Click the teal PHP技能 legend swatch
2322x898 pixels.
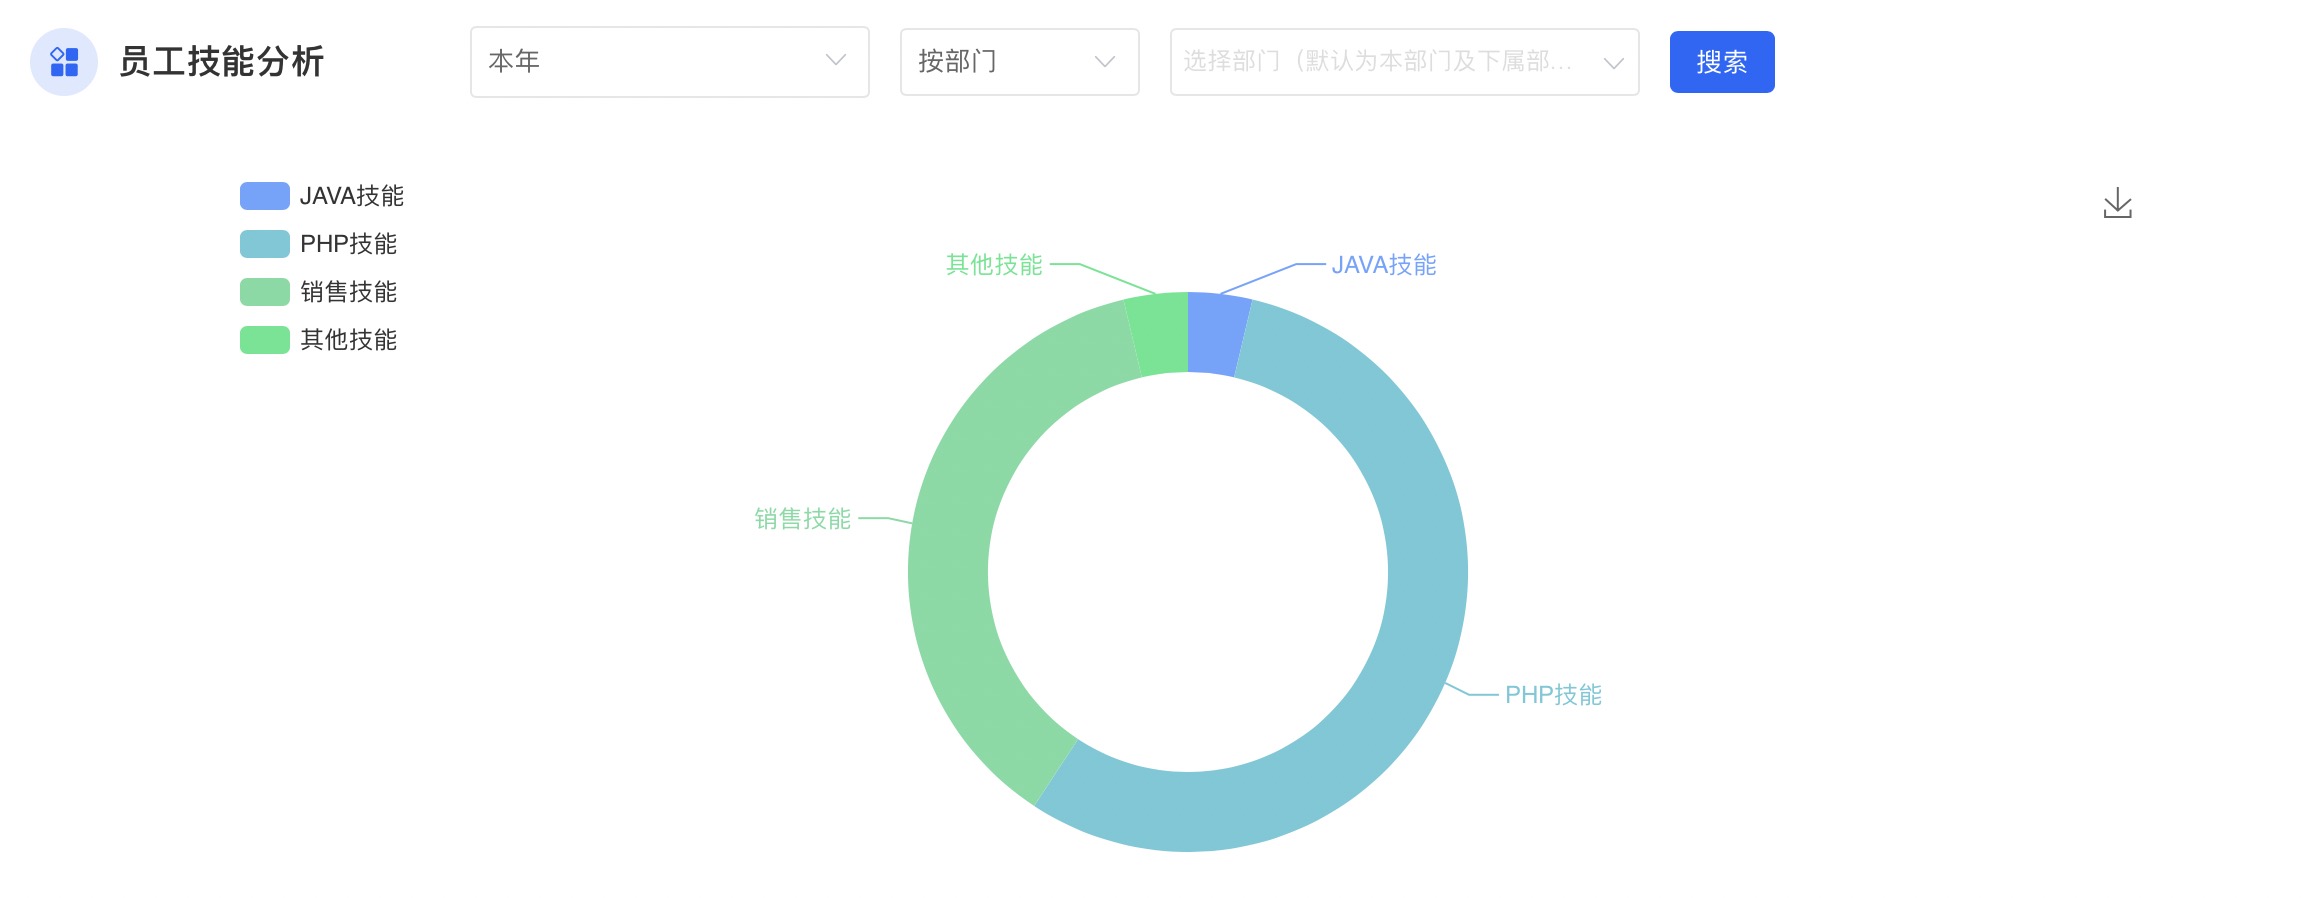point(264,244)
